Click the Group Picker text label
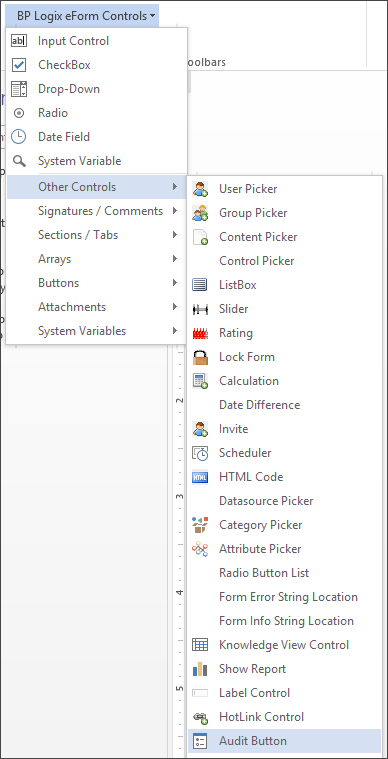Viewport: 388px width, 759px height. tap(253, 213)
